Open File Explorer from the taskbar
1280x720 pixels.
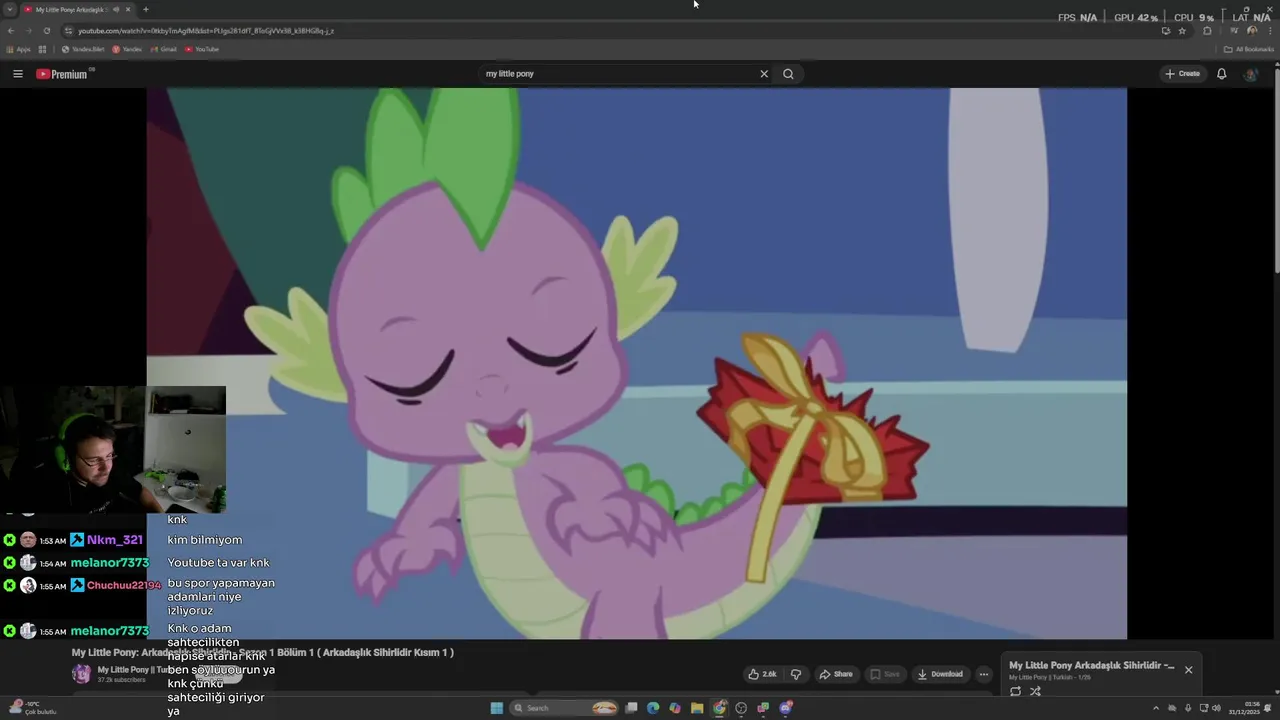pos(697,708)
